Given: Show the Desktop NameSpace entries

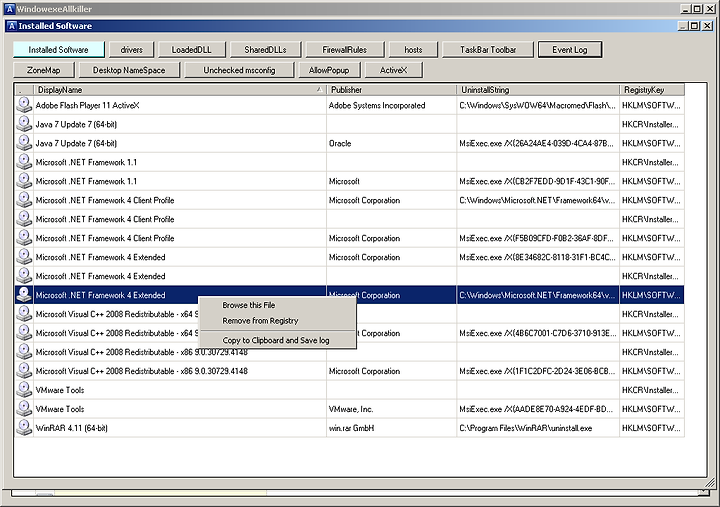Looking at the screenshot, I should coord(129,70).
